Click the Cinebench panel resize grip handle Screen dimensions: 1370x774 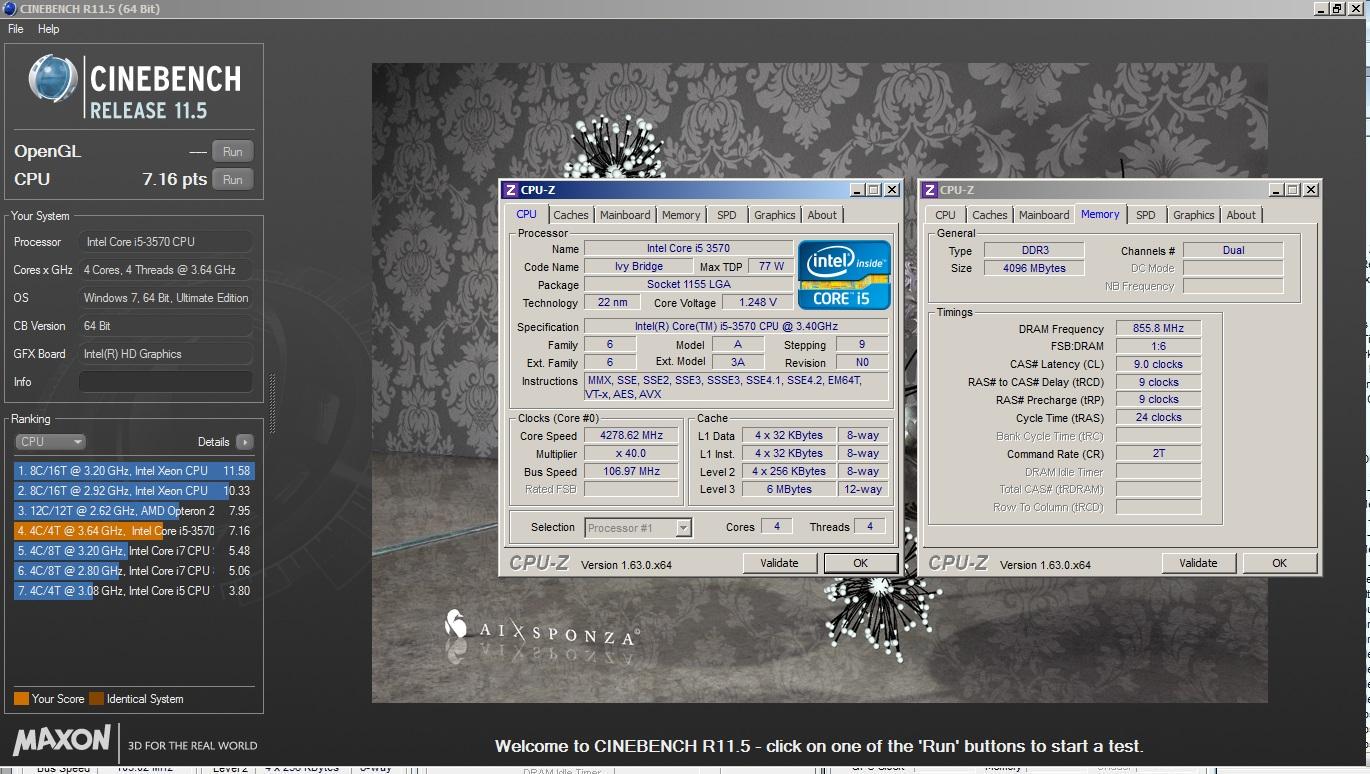pyautogui.click(x=272, y=402)
